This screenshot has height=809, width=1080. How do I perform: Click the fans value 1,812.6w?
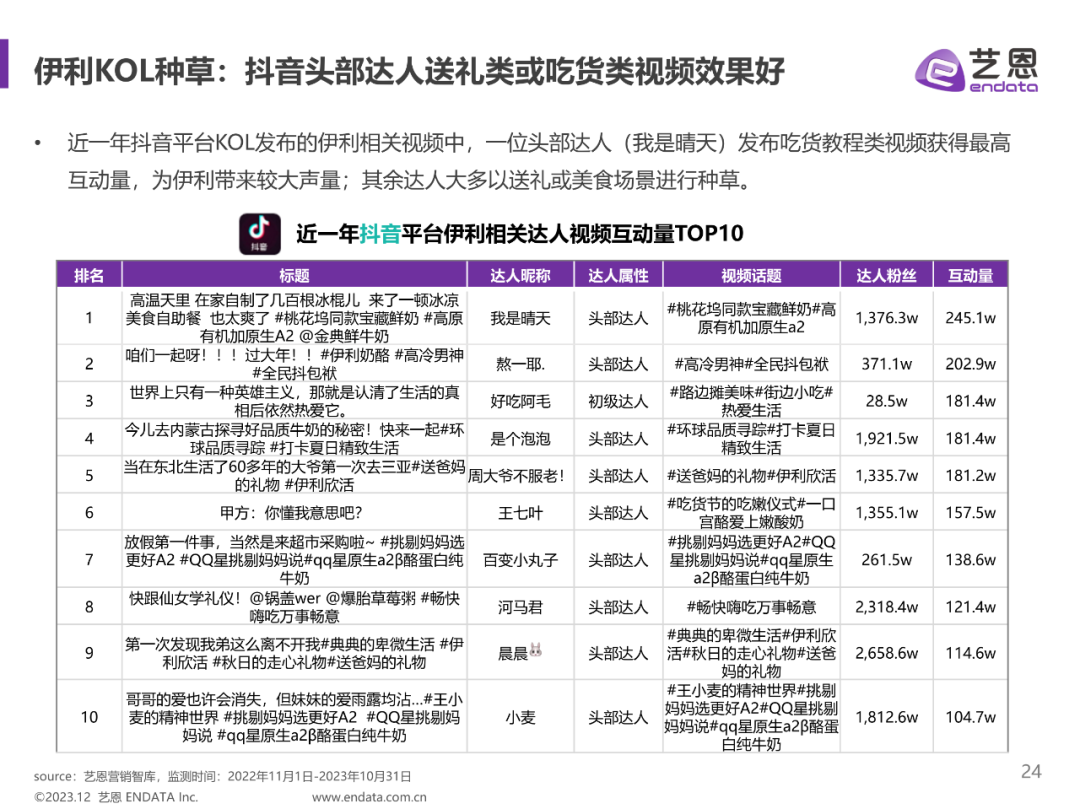(886, 717)
